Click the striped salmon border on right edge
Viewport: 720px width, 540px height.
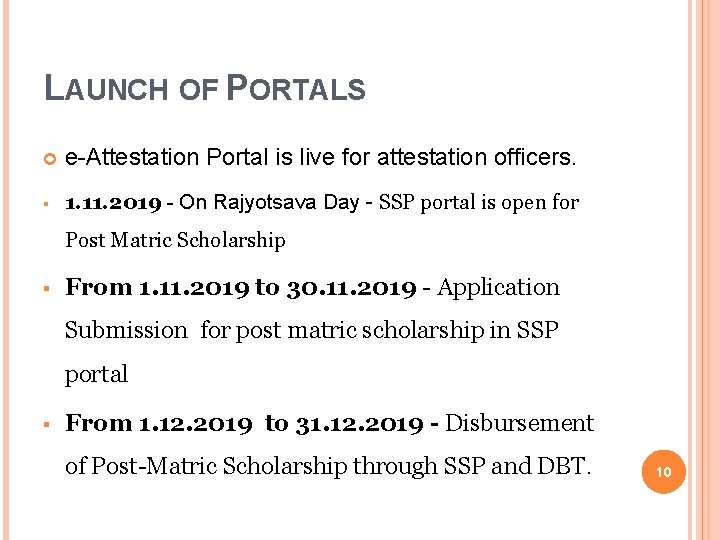coord(703,270)
